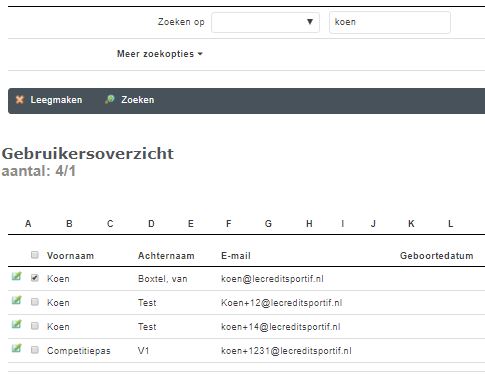Click email koen+1231@lecreditsportif.nl
The width and height of the screenshot is (485, 379).
286,351
